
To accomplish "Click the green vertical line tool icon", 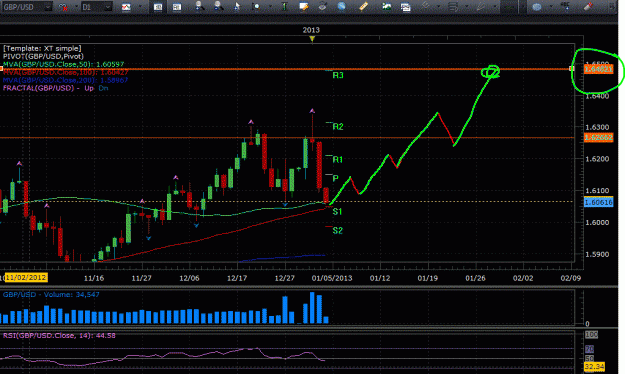I will 284,6.
